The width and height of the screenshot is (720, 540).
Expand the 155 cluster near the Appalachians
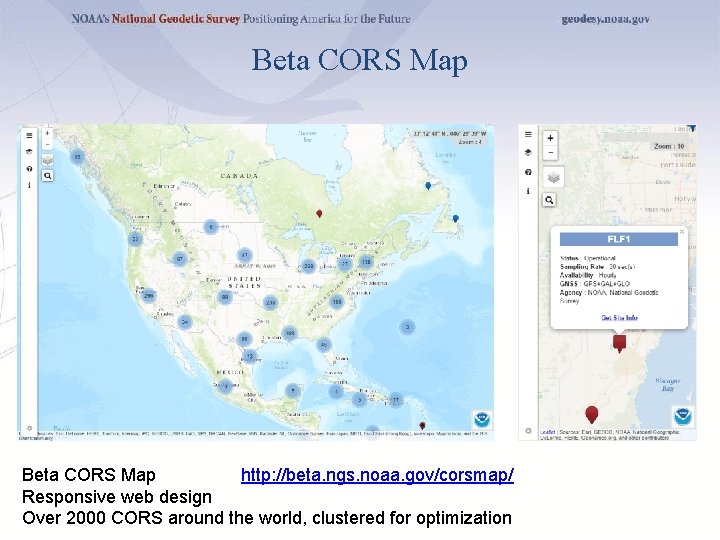(x=337, y=302)
